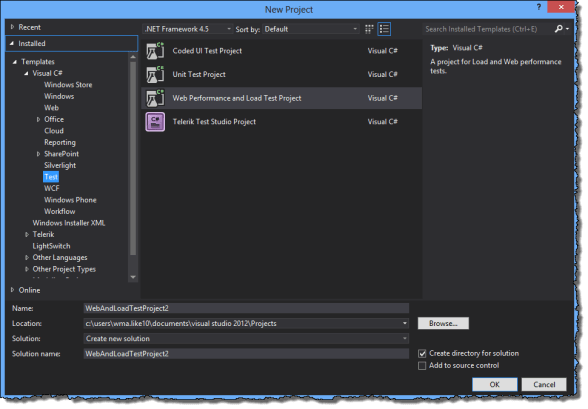Select the Silverlight template category
This screenshot has height=409, width=588.
[60, 165]
